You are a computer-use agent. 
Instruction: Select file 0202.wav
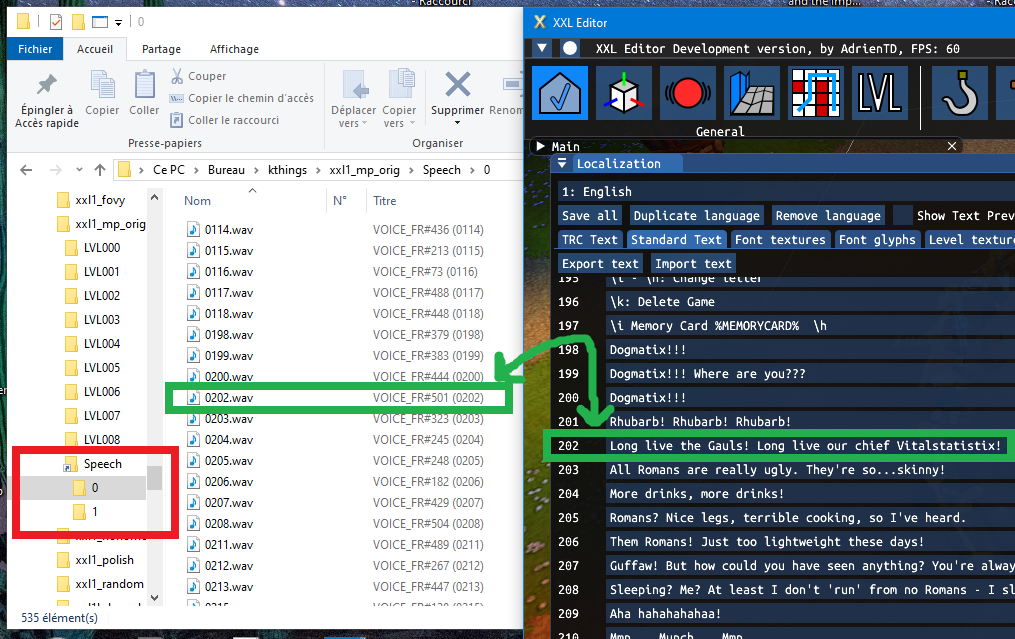click(x=229, y=398)
